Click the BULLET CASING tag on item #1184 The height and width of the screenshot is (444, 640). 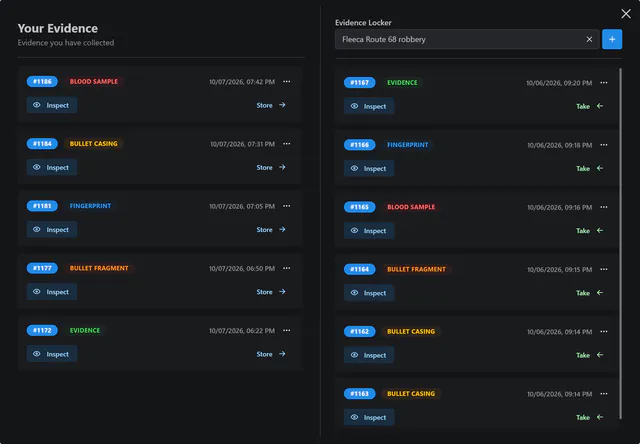[93, 144]
